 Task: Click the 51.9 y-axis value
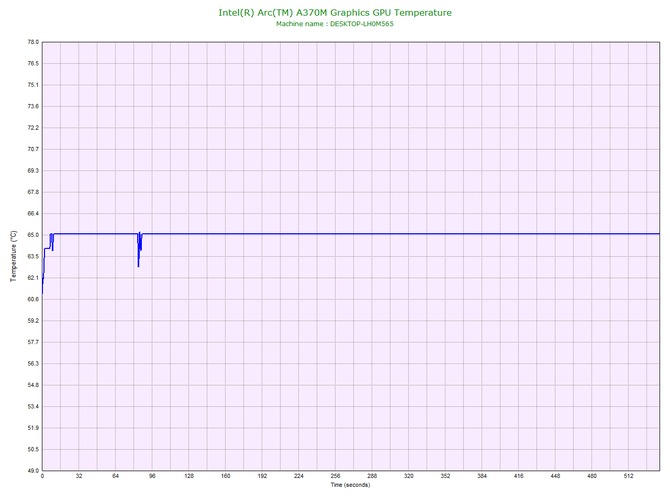pyautogui.click(x=33, y=428)
